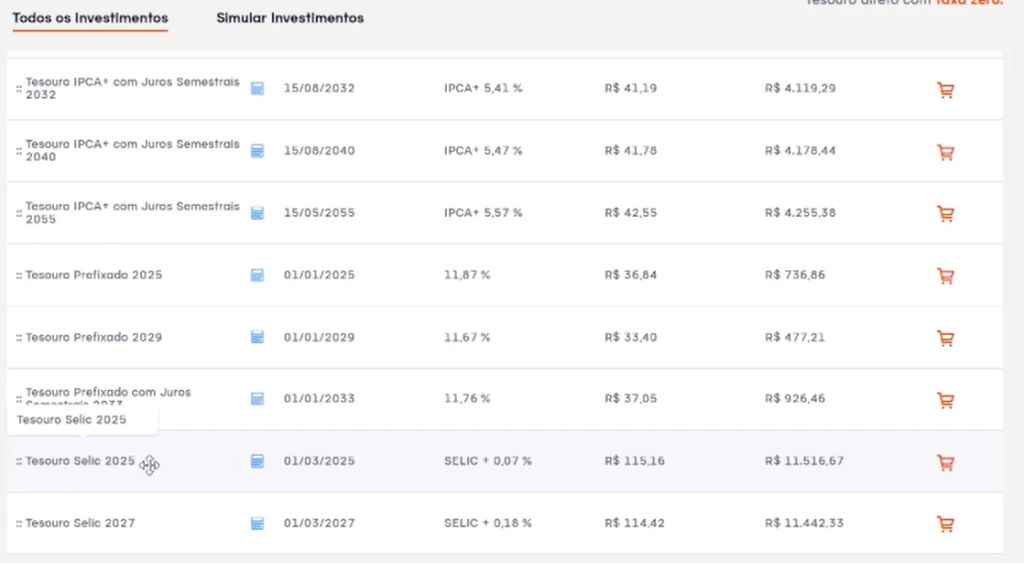The image size is (1024, 563).
Task: Open calculator for IPCA+ Juros Semestrais 2055
Action: click(257, 213)
